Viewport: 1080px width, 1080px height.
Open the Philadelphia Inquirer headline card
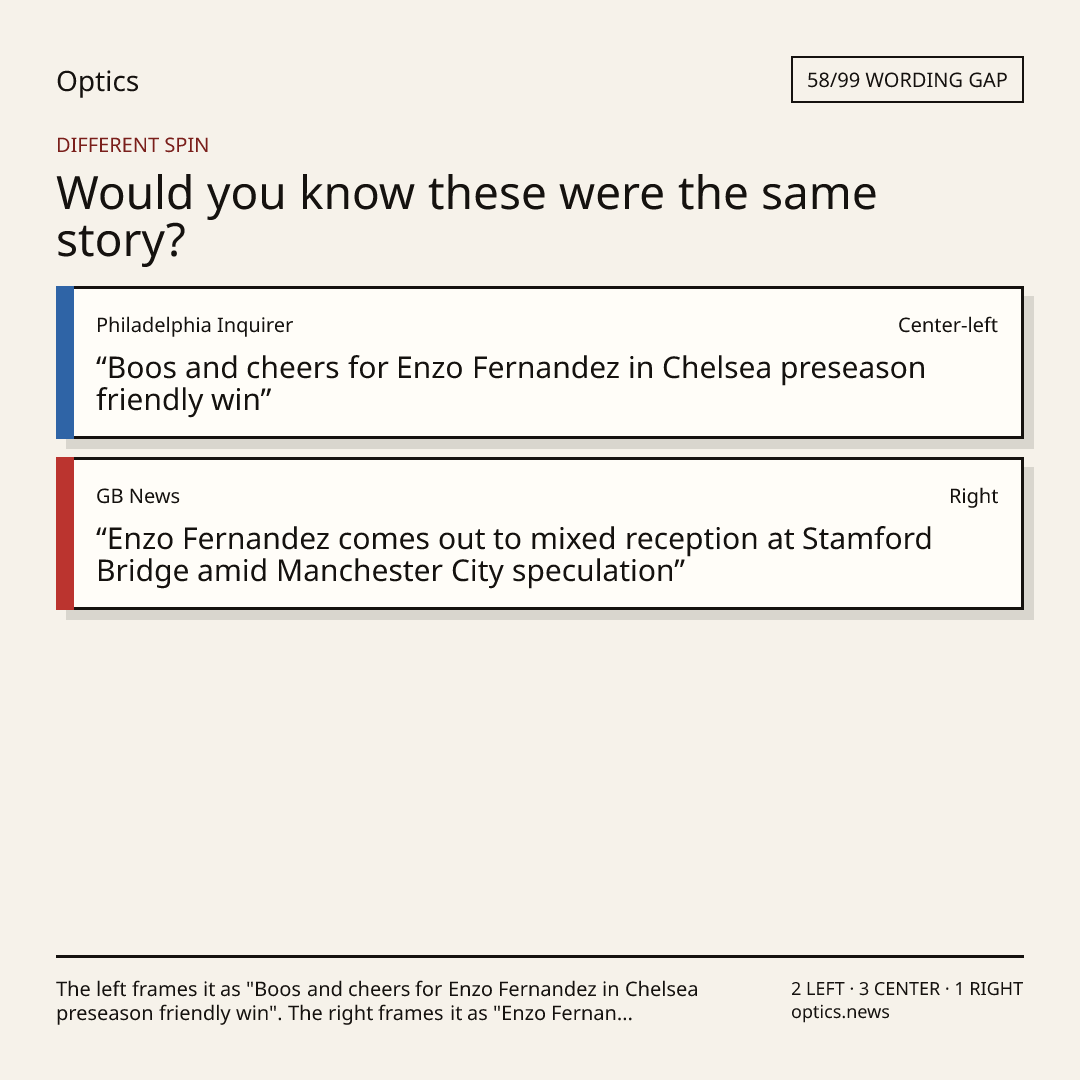(x=540, y=362)
